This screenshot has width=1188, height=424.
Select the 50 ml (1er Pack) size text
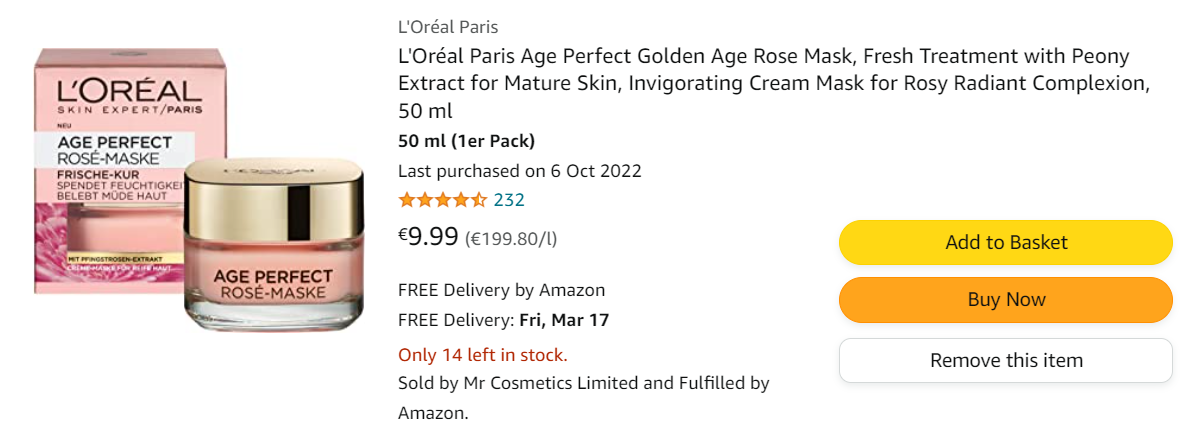(466, 141)
